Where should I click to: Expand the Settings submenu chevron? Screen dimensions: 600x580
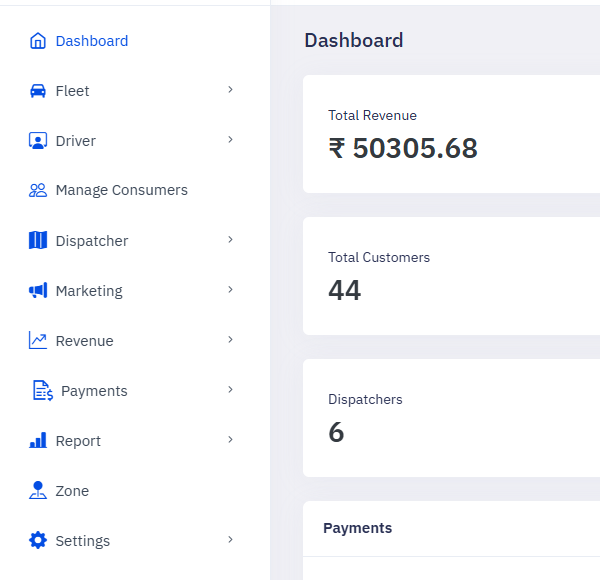click(x=230, y=539)
